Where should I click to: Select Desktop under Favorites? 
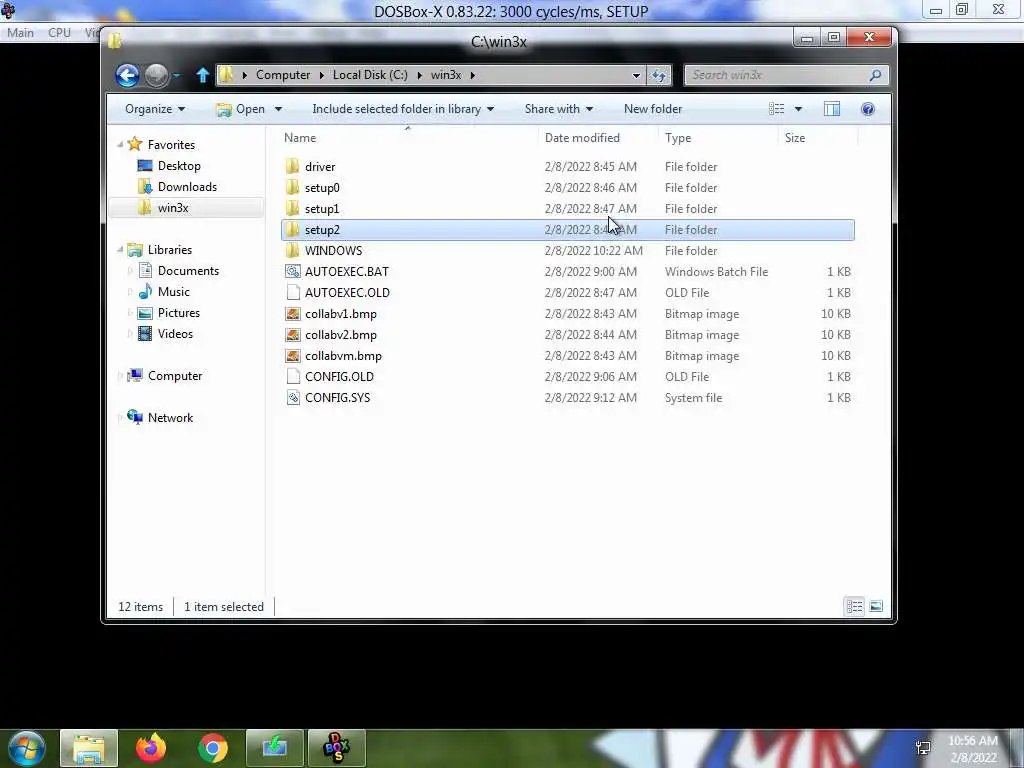[x=179, y=166]
